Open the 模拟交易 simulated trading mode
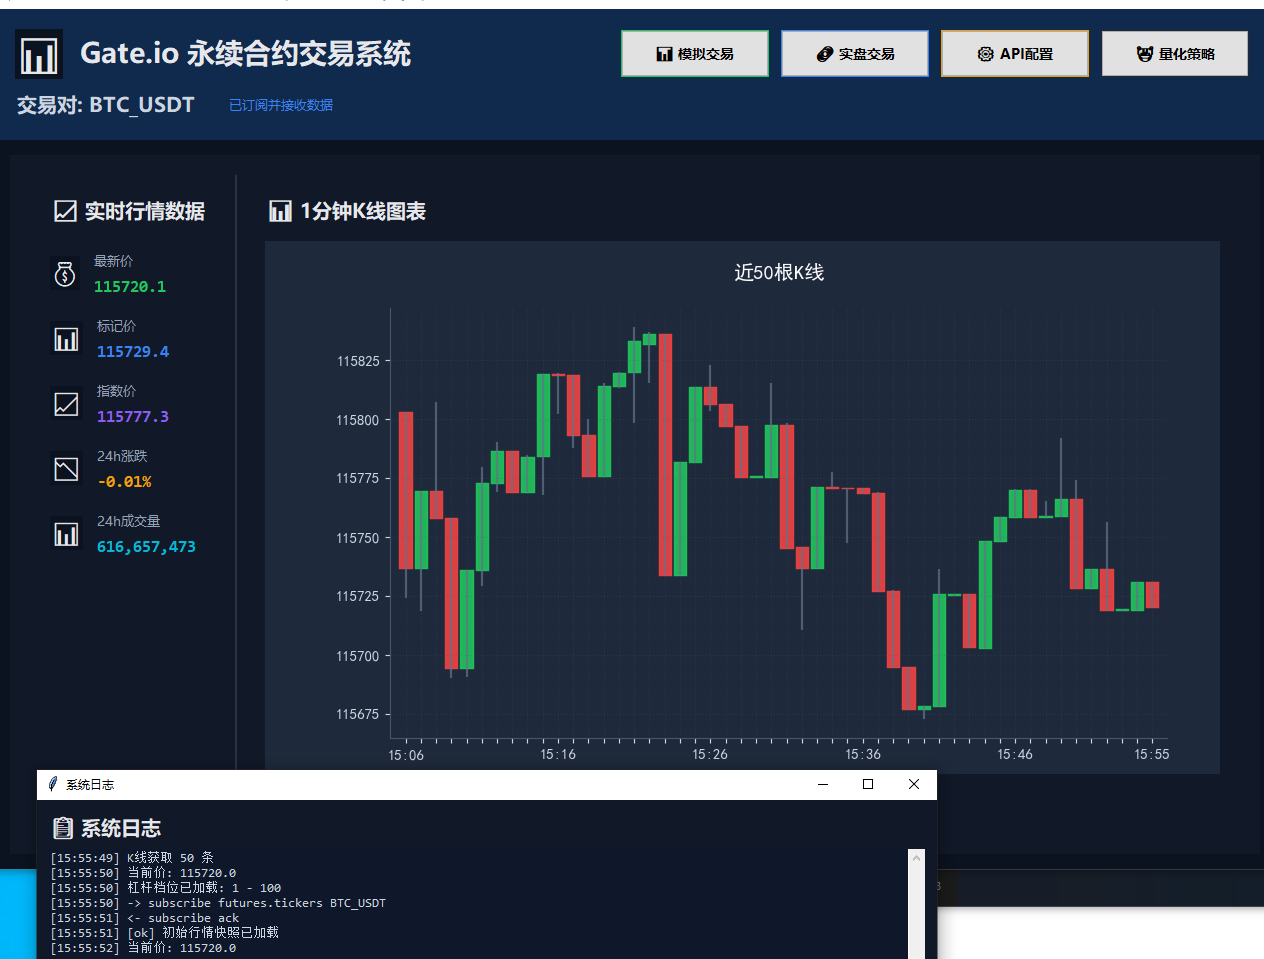Viewport: 1264px width, 959px height. [694, 54]
